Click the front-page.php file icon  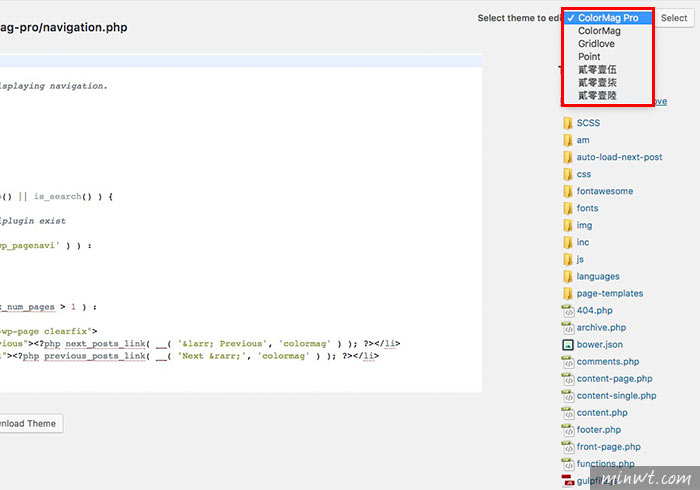pyautogui.click(x=568, y=447)
